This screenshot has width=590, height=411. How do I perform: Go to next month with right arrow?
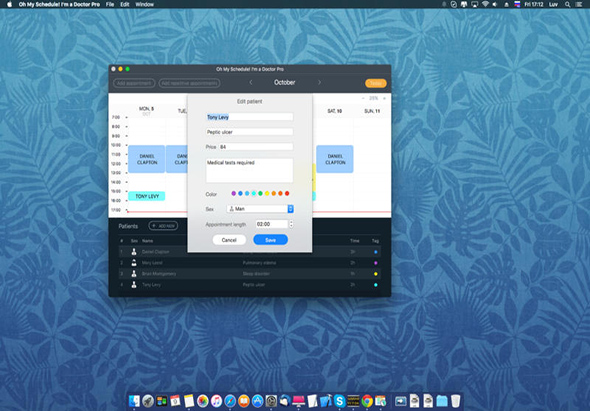click(x=319, y=82)
